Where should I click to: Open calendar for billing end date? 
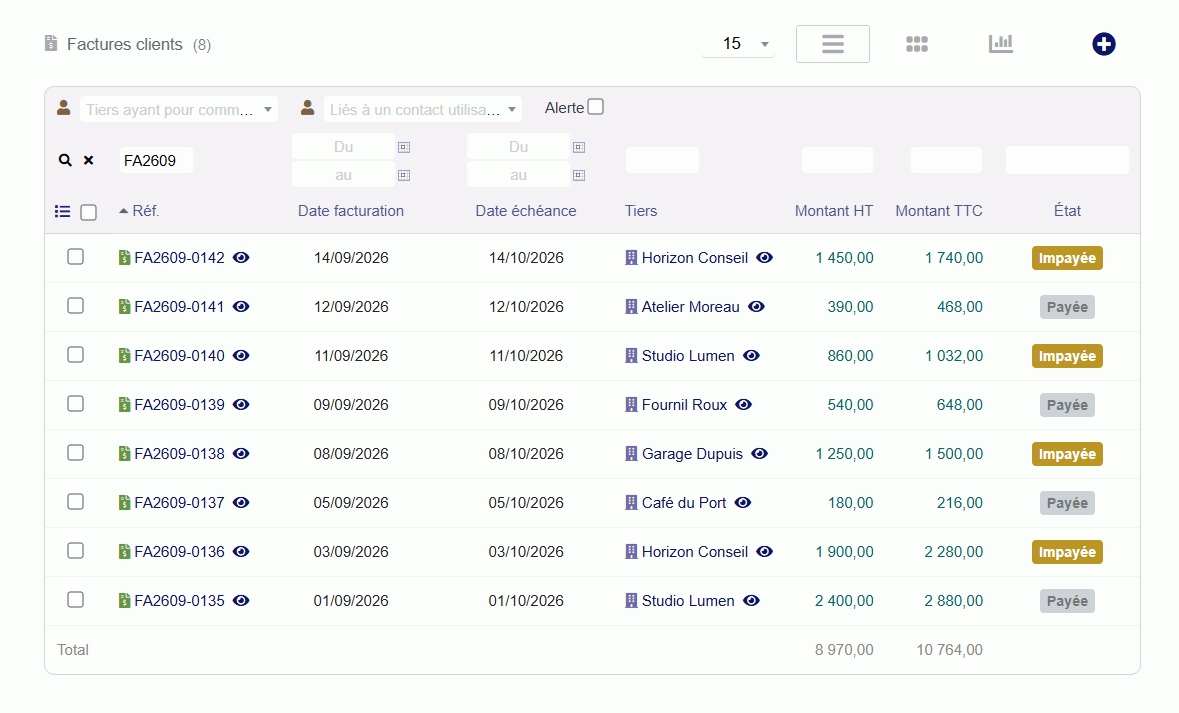(404, 175)
